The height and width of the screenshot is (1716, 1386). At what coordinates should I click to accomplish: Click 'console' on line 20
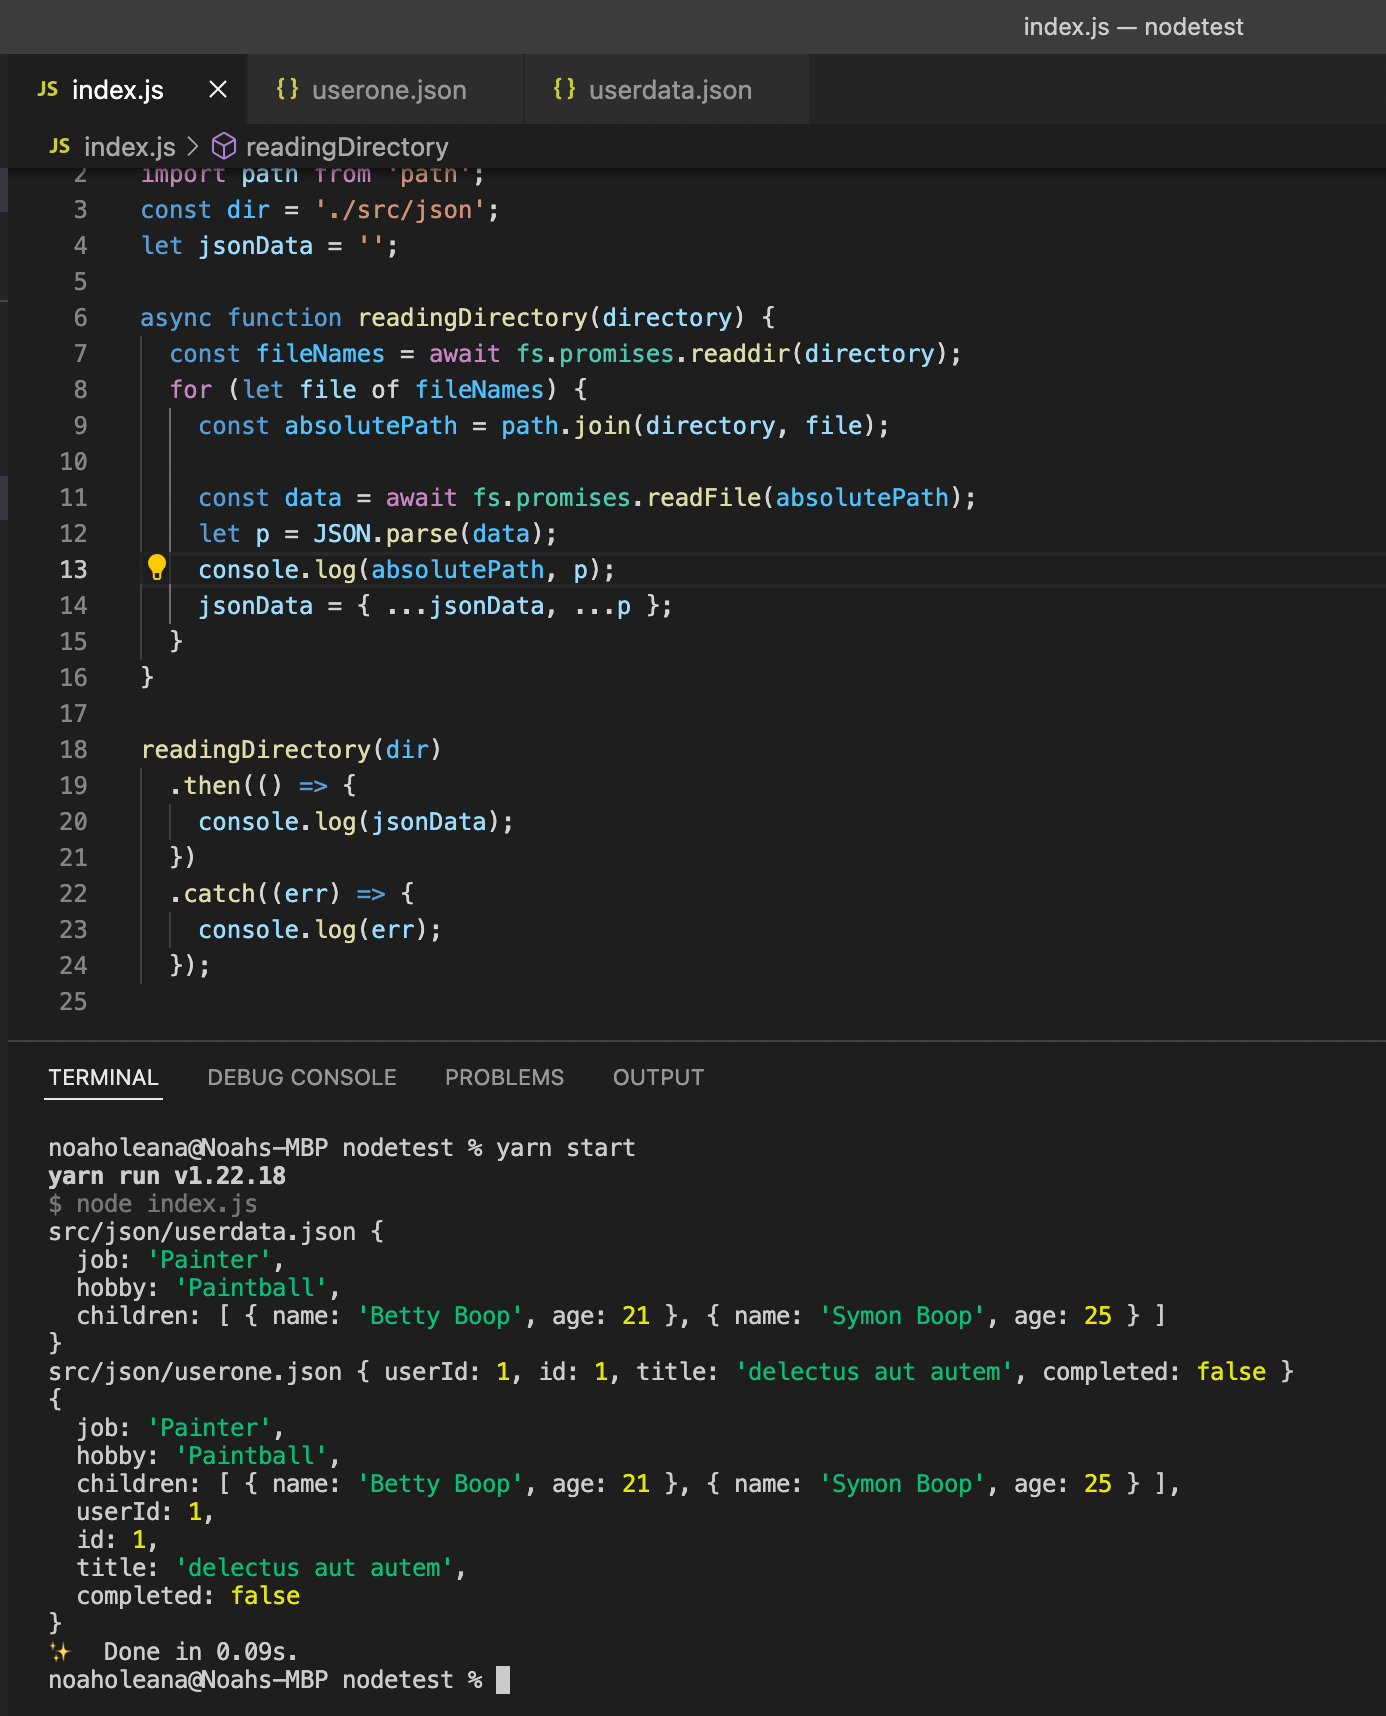coord(248,822)
